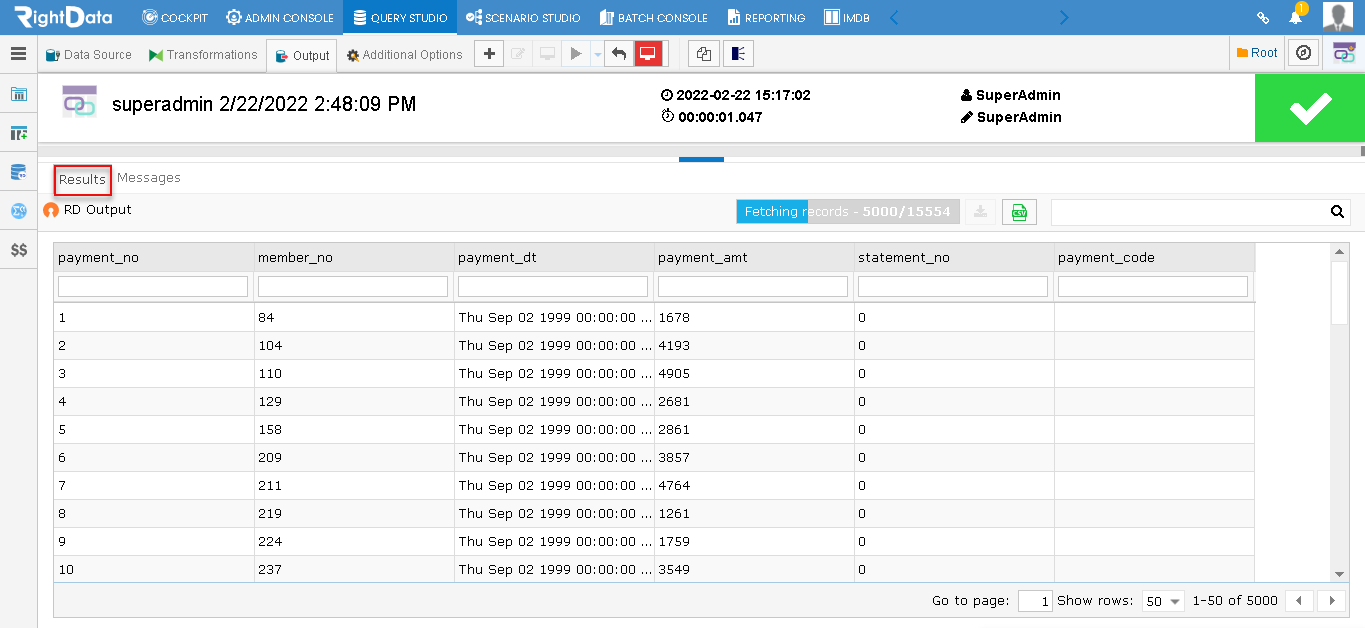Export results with the CSV icon
The height and width of the screenshot is (628, 1365).
point(1019,211)
